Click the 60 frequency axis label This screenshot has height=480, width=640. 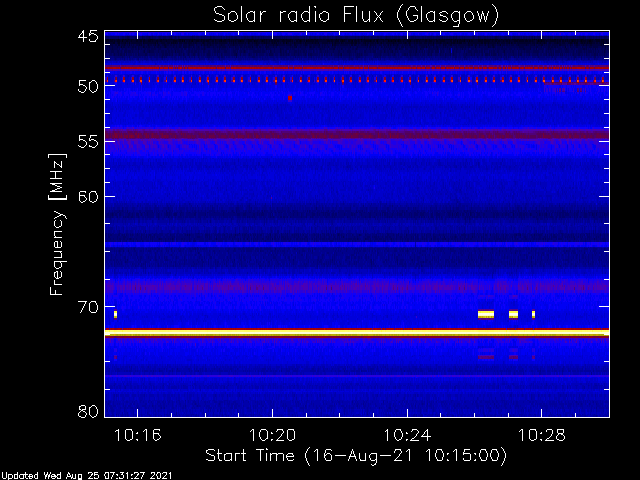pyautogui.click(x=88, y=197)
